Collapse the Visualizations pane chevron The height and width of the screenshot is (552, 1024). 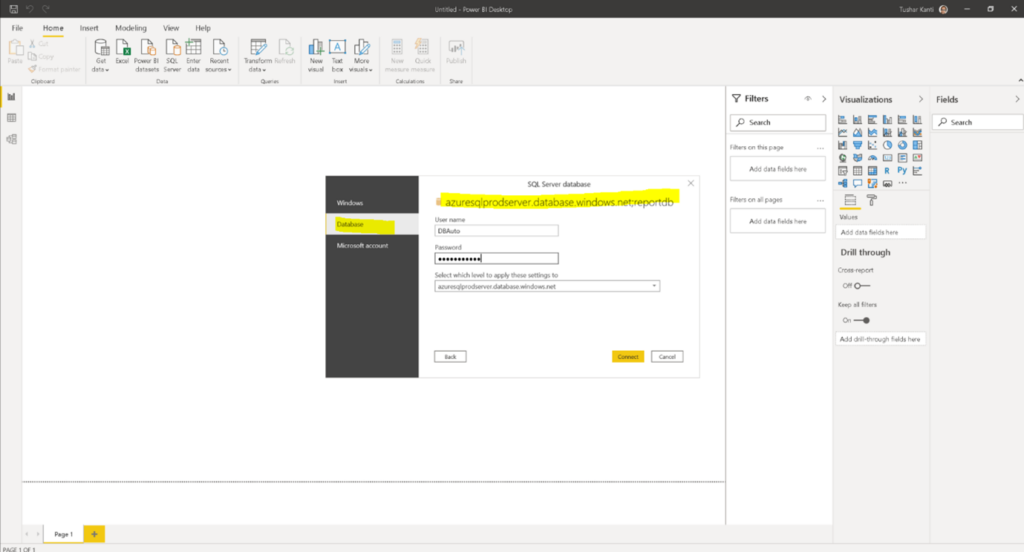tap(921, 99)
